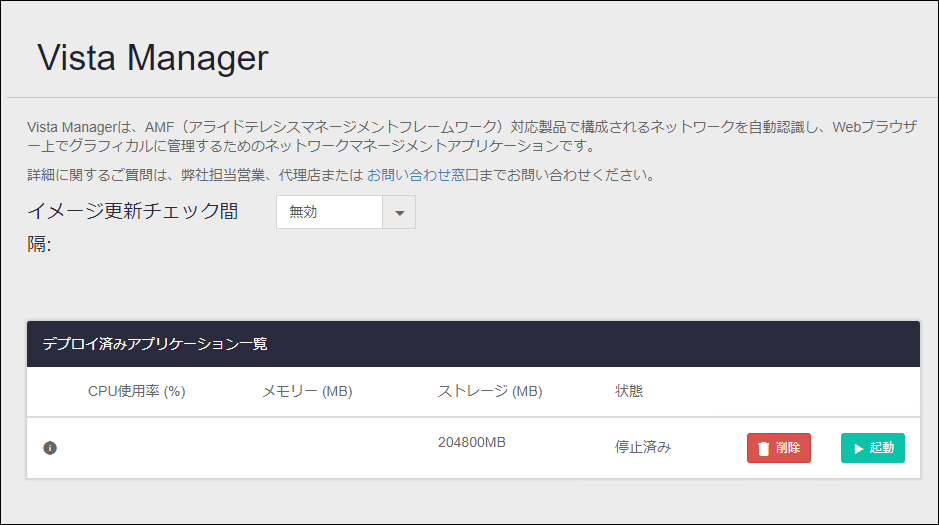Click the 停止済み status text
Image resolution: width=939 pixels, height=525 pixels.
tap(643, 447)
